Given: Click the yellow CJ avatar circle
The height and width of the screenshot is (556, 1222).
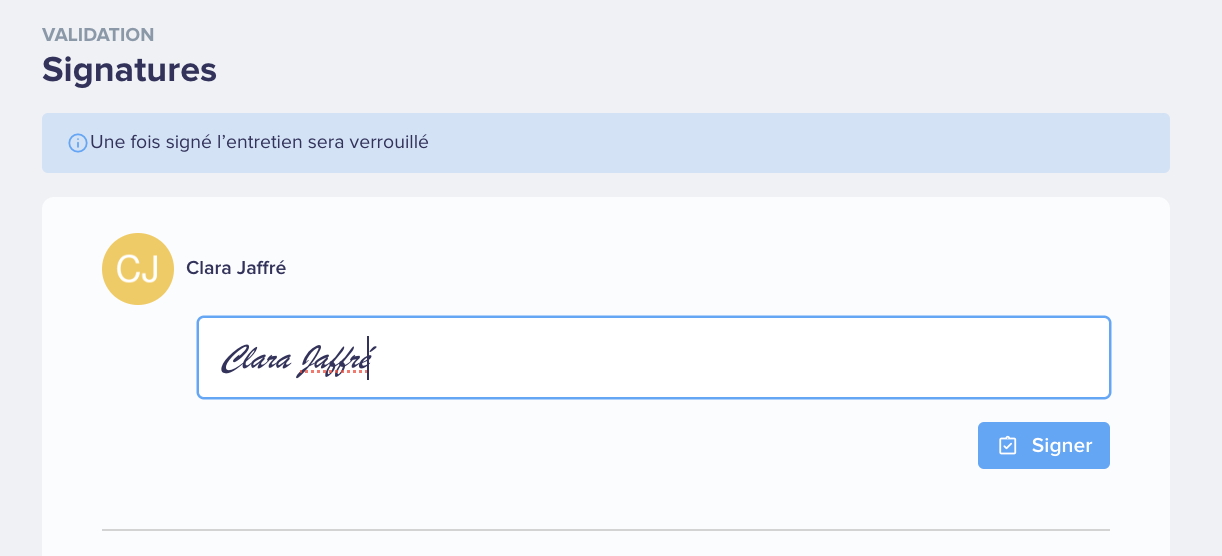Looking at the screenshot, I should tap(138, 269).
